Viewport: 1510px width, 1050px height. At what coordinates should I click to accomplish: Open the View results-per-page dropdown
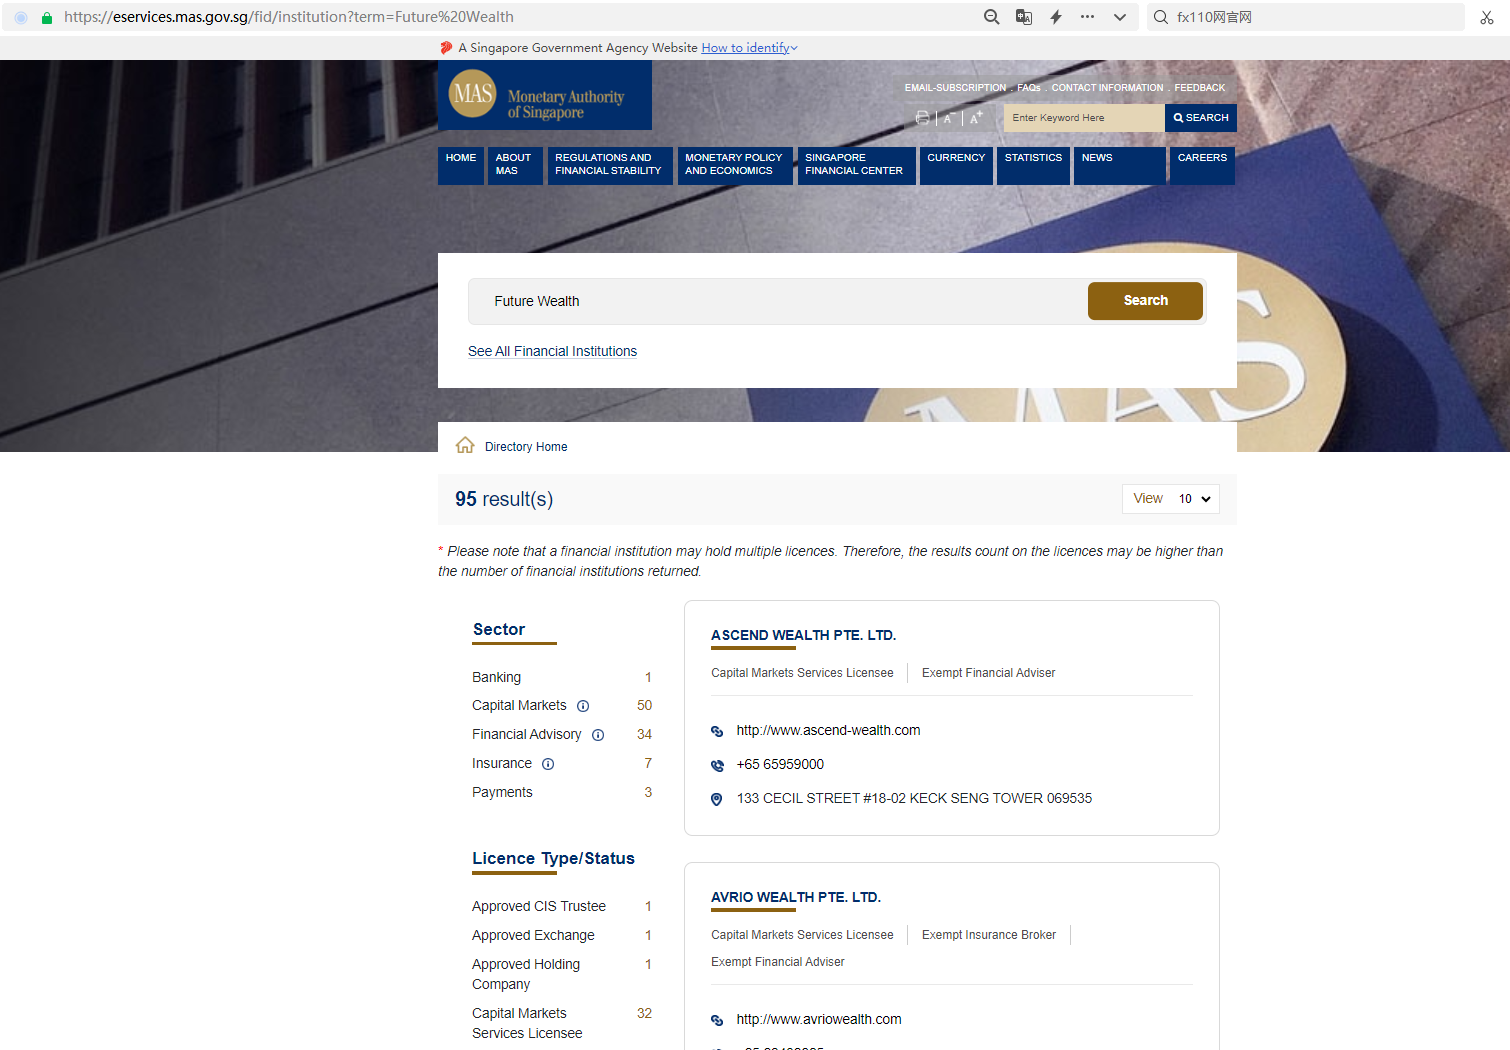click(x=1171, y=499)
